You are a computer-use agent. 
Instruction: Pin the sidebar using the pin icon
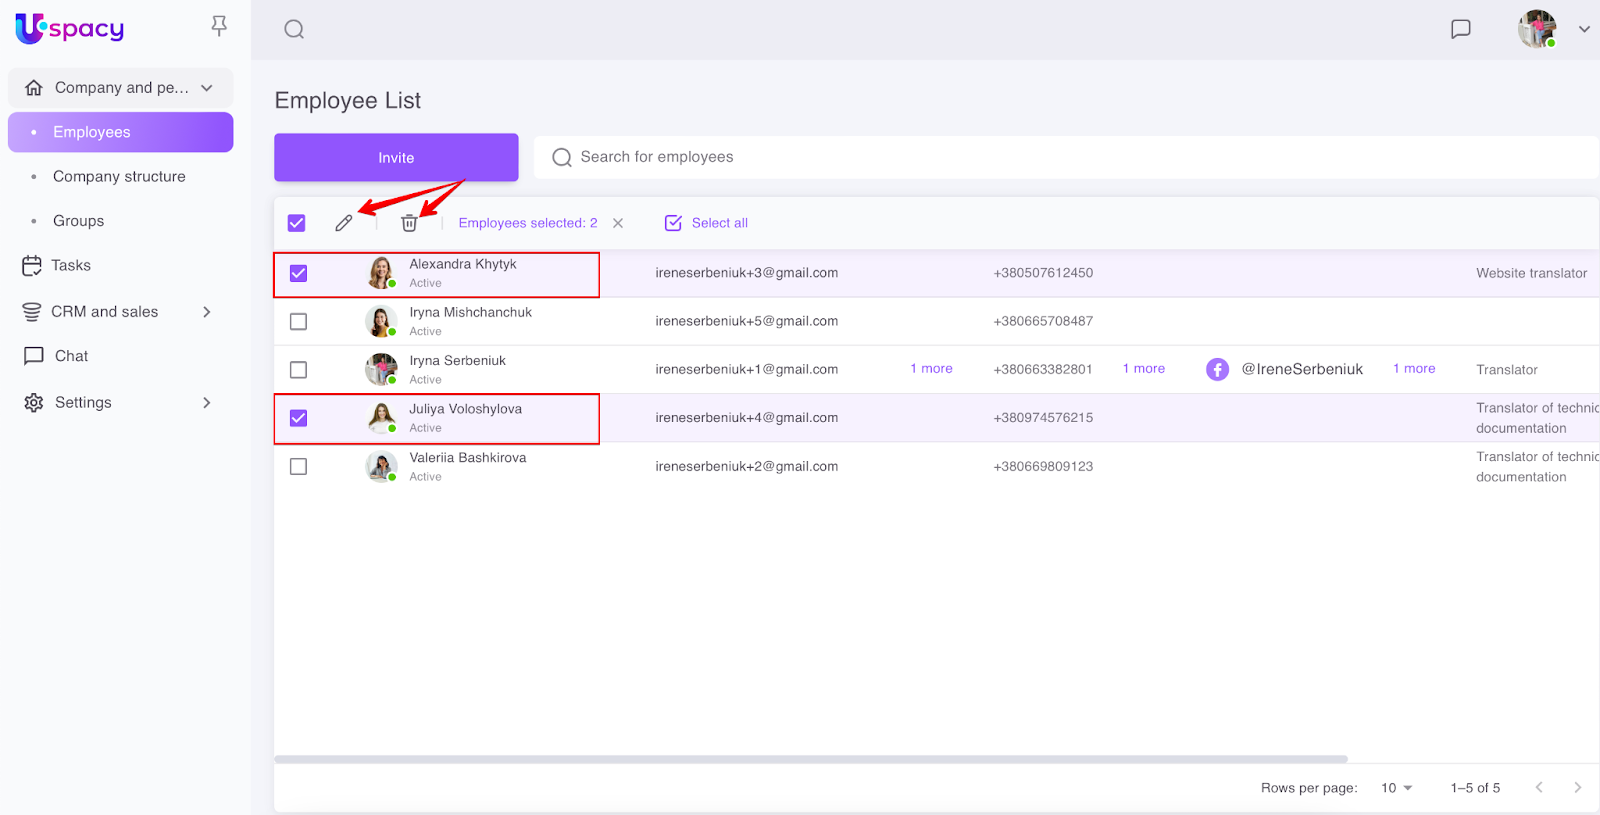click(x=219, y=26)
